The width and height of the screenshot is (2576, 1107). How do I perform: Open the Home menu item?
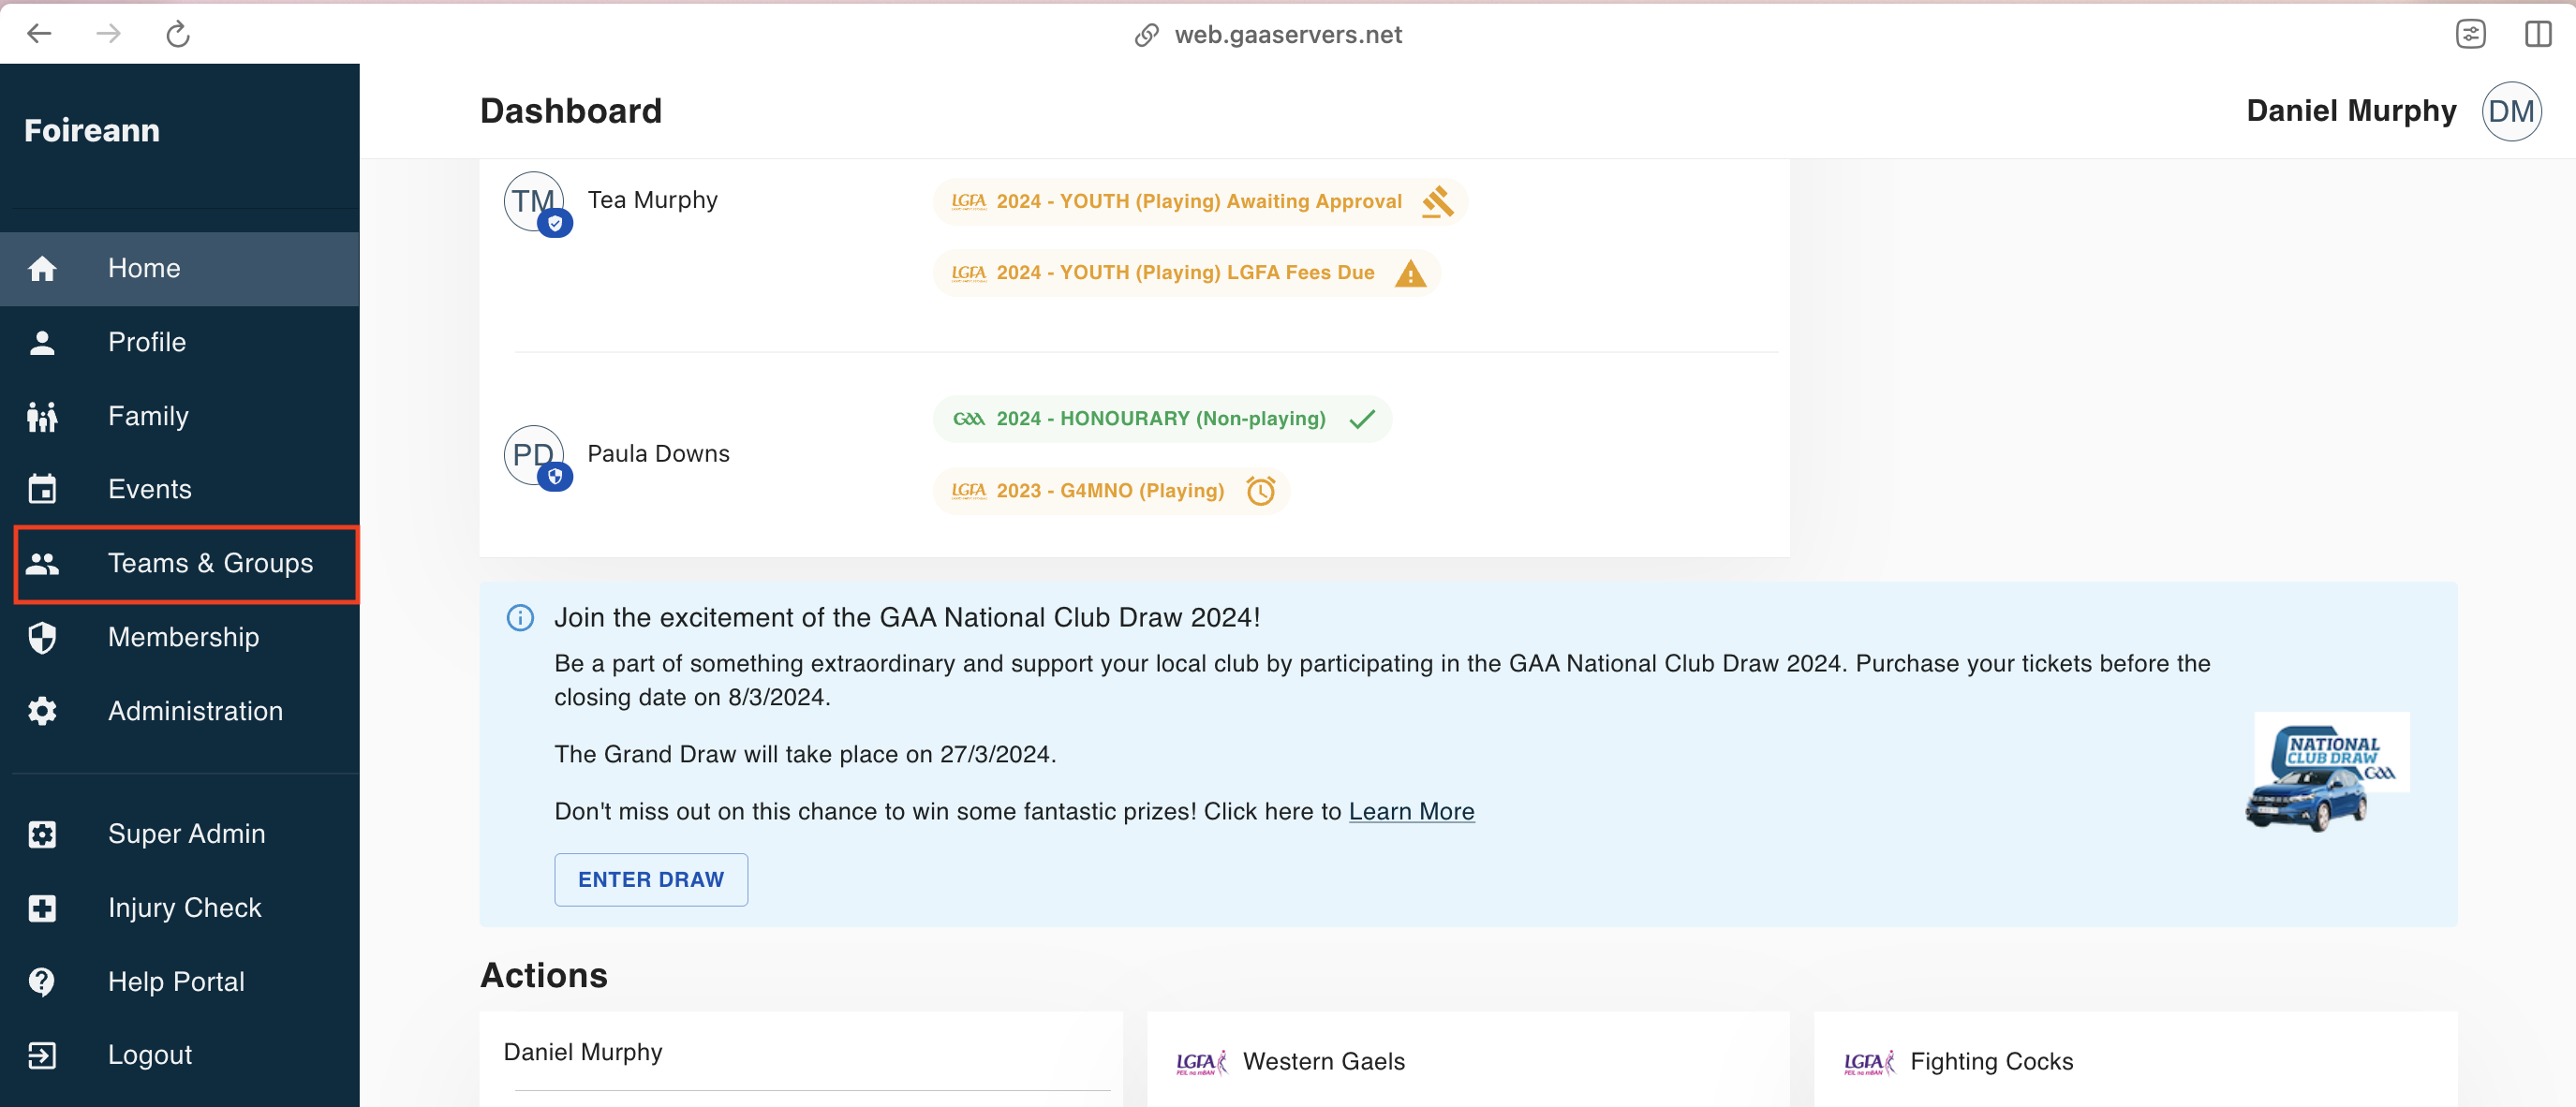180,269
